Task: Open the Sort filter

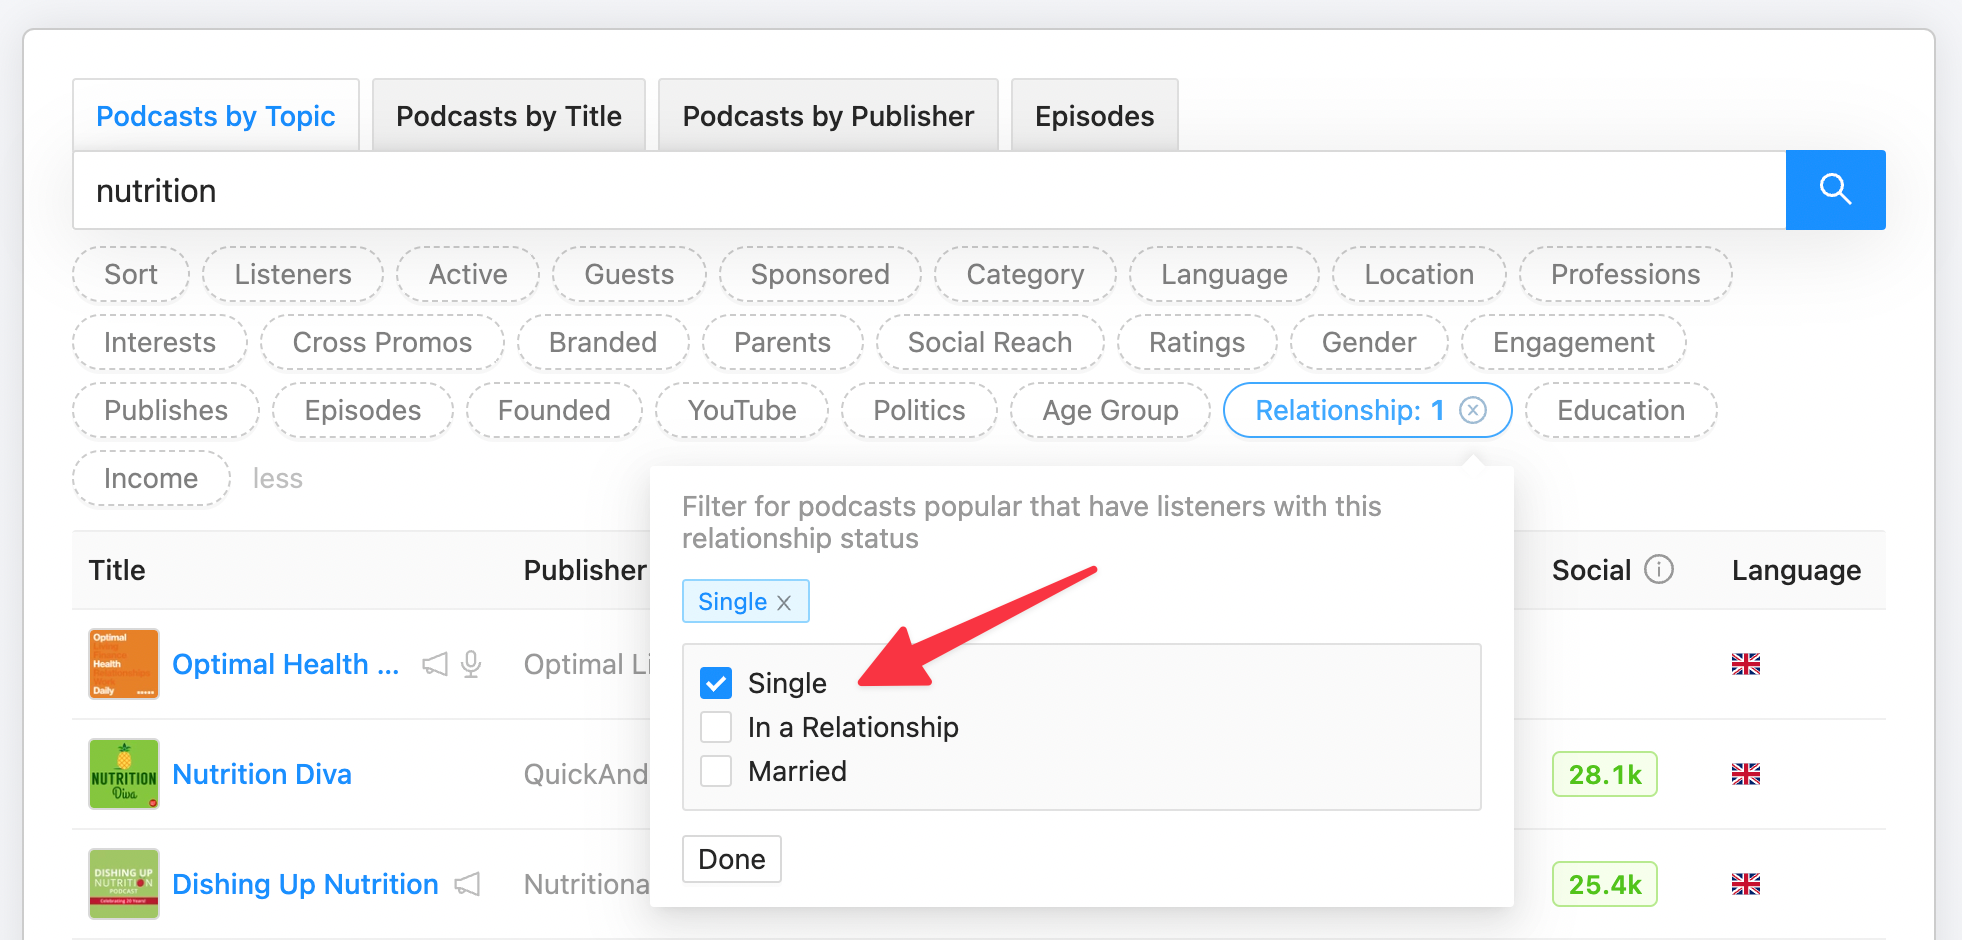Action: (131, 274)
